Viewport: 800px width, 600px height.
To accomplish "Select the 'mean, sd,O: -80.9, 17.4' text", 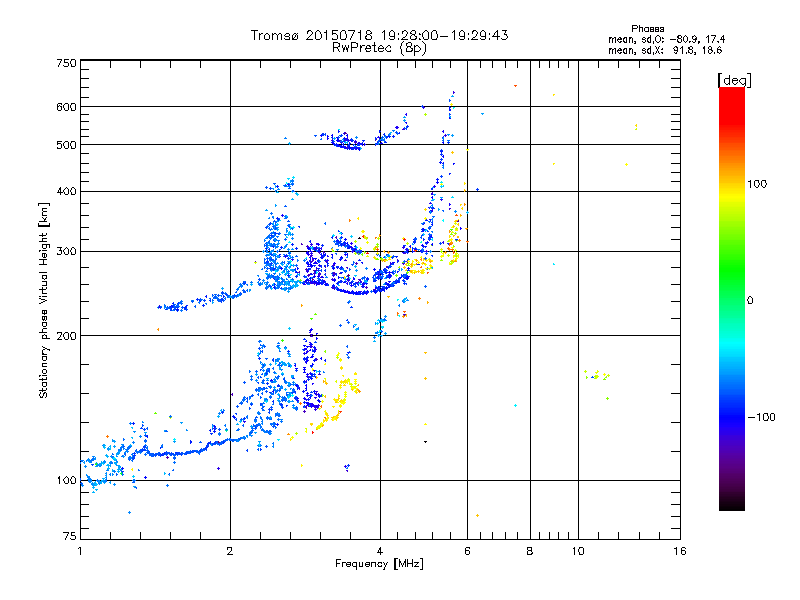I will (666, 39).
